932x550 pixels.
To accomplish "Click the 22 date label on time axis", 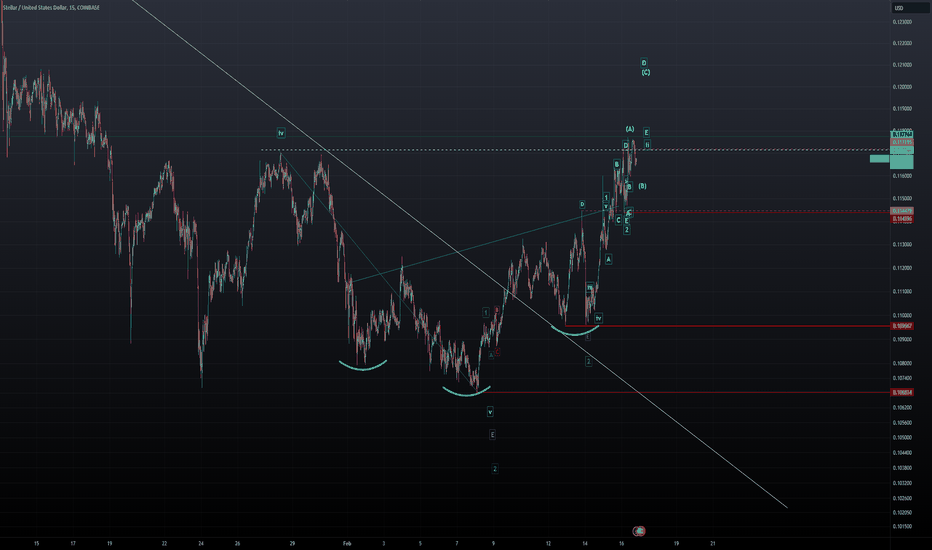I will [165, 543].
